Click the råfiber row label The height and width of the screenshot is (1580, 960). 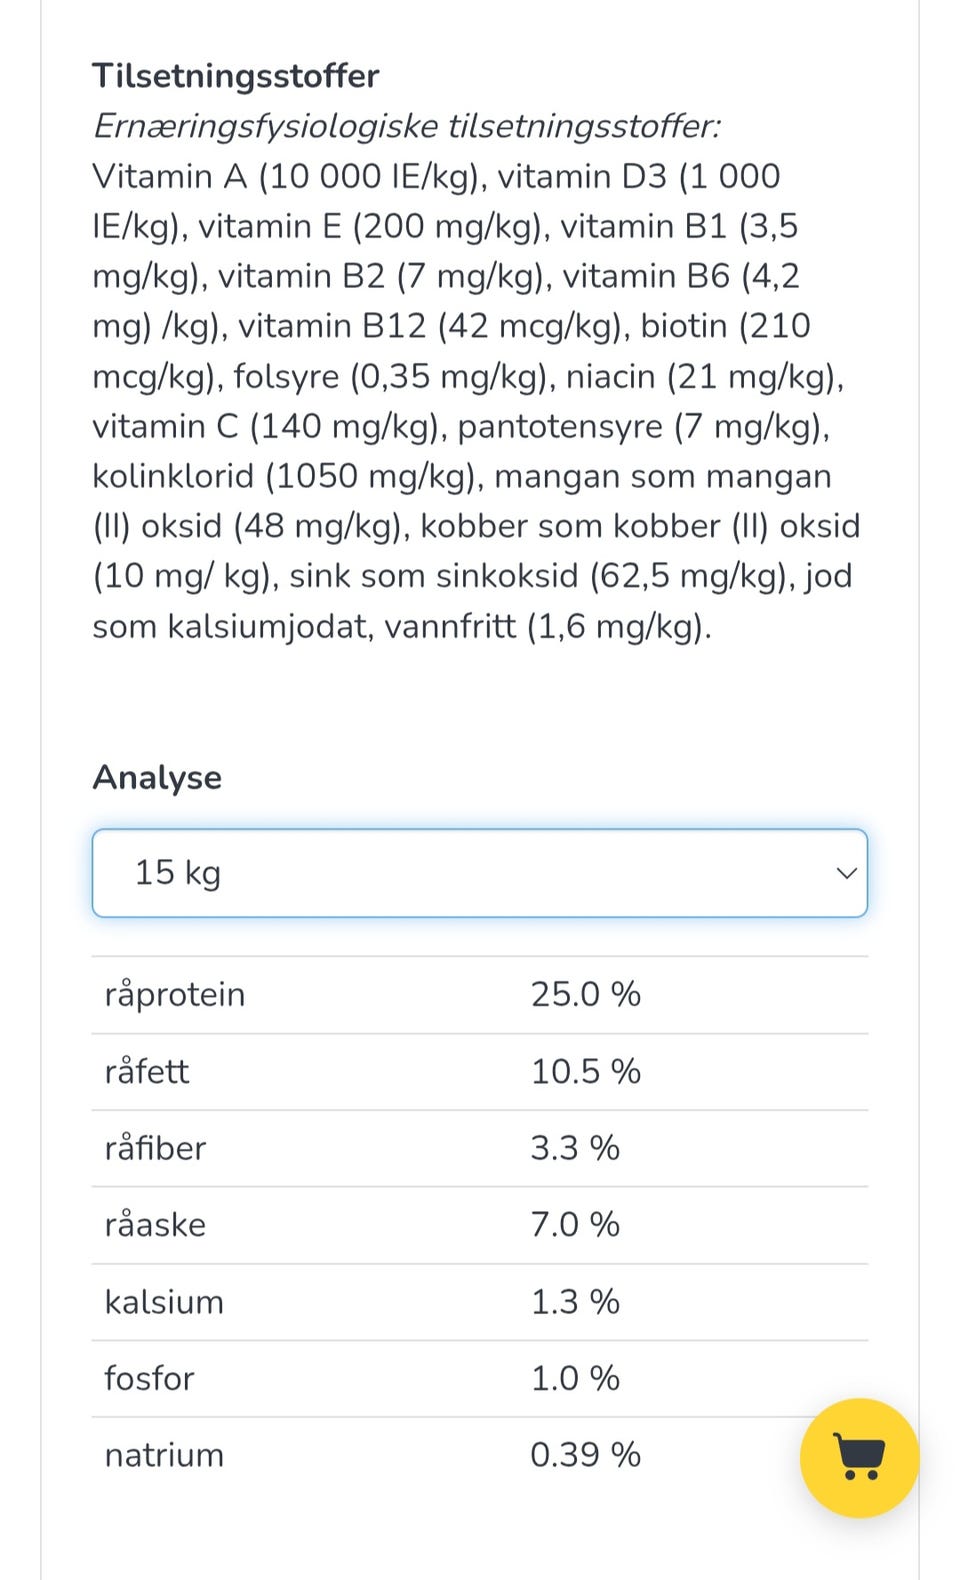click(155, 1147)
